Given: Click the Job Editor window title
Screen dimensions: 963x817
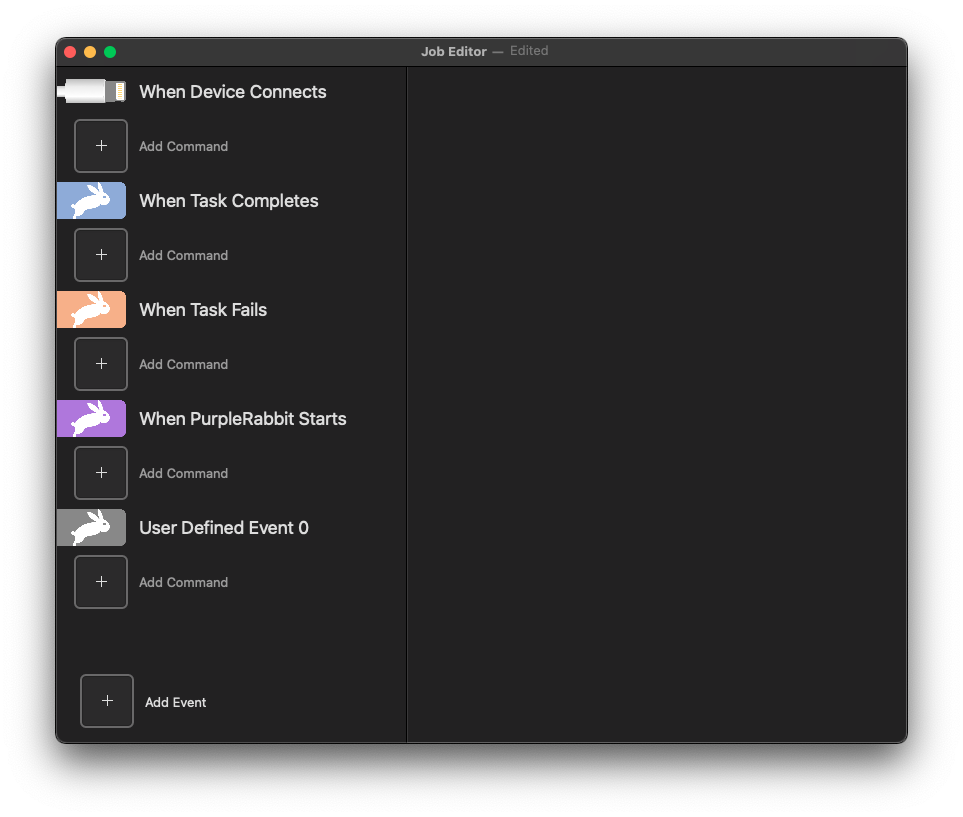Looking at the screenshot, I should point(454,52).
